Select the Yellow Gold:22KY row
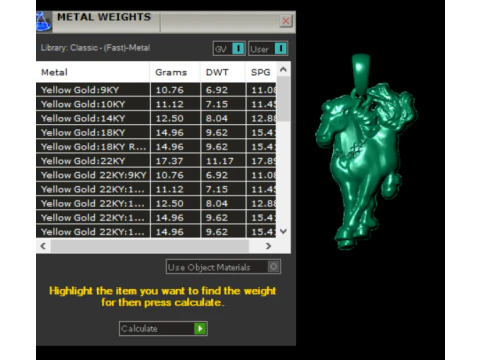This screenshot has width=480, height=360. click(156, 161)
